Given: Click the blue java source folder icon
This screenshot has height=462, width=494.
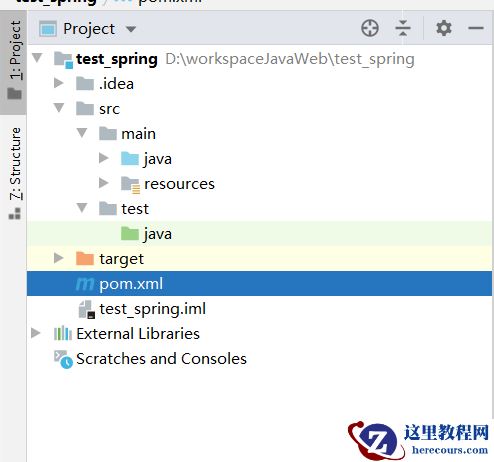Looking at the screenshot, I should point(130,158).
